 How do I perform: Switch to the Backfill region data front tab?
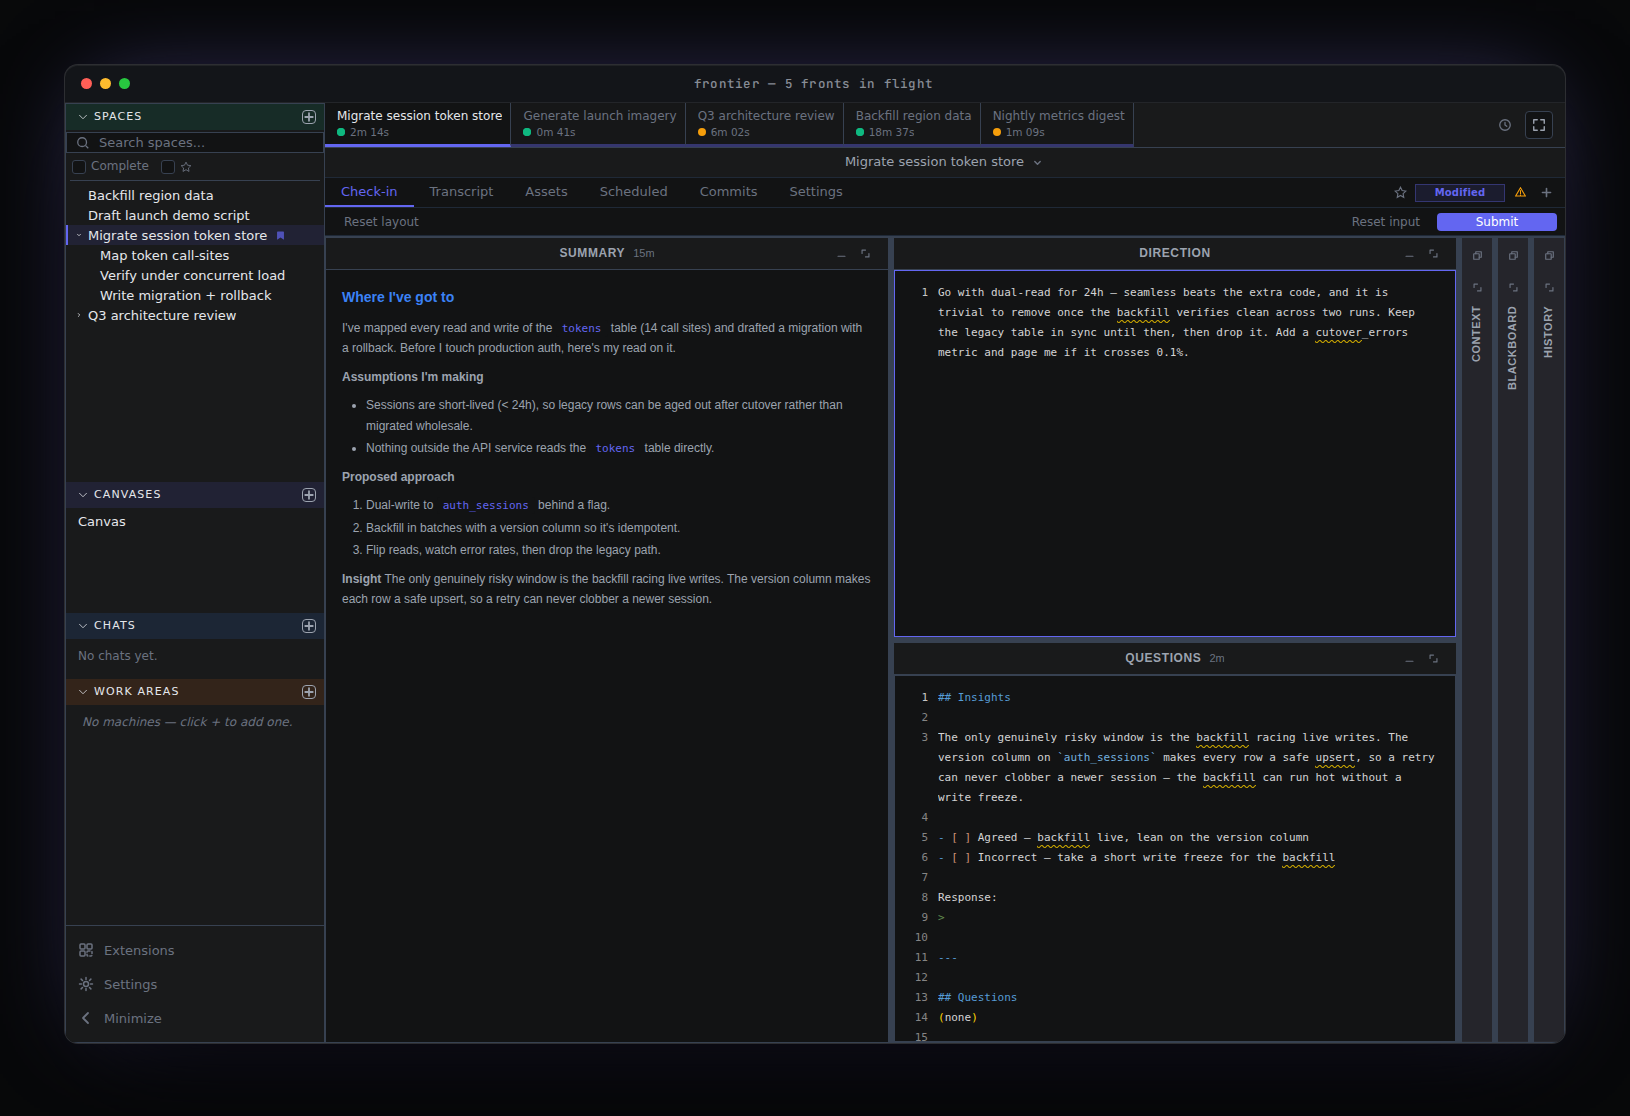point(912,124)
